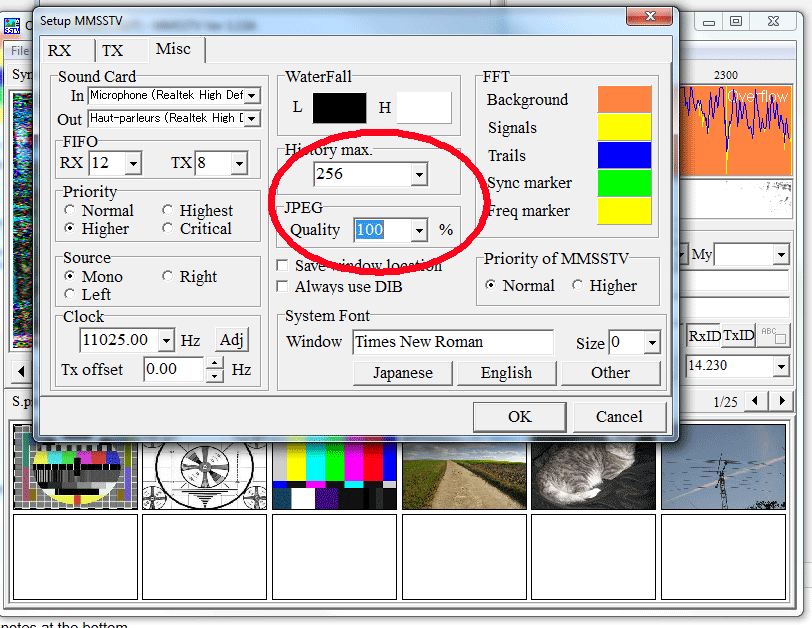Viewport: 812px width, 628px height.
Task: Select Highest priority radio button
Action: 167,210
